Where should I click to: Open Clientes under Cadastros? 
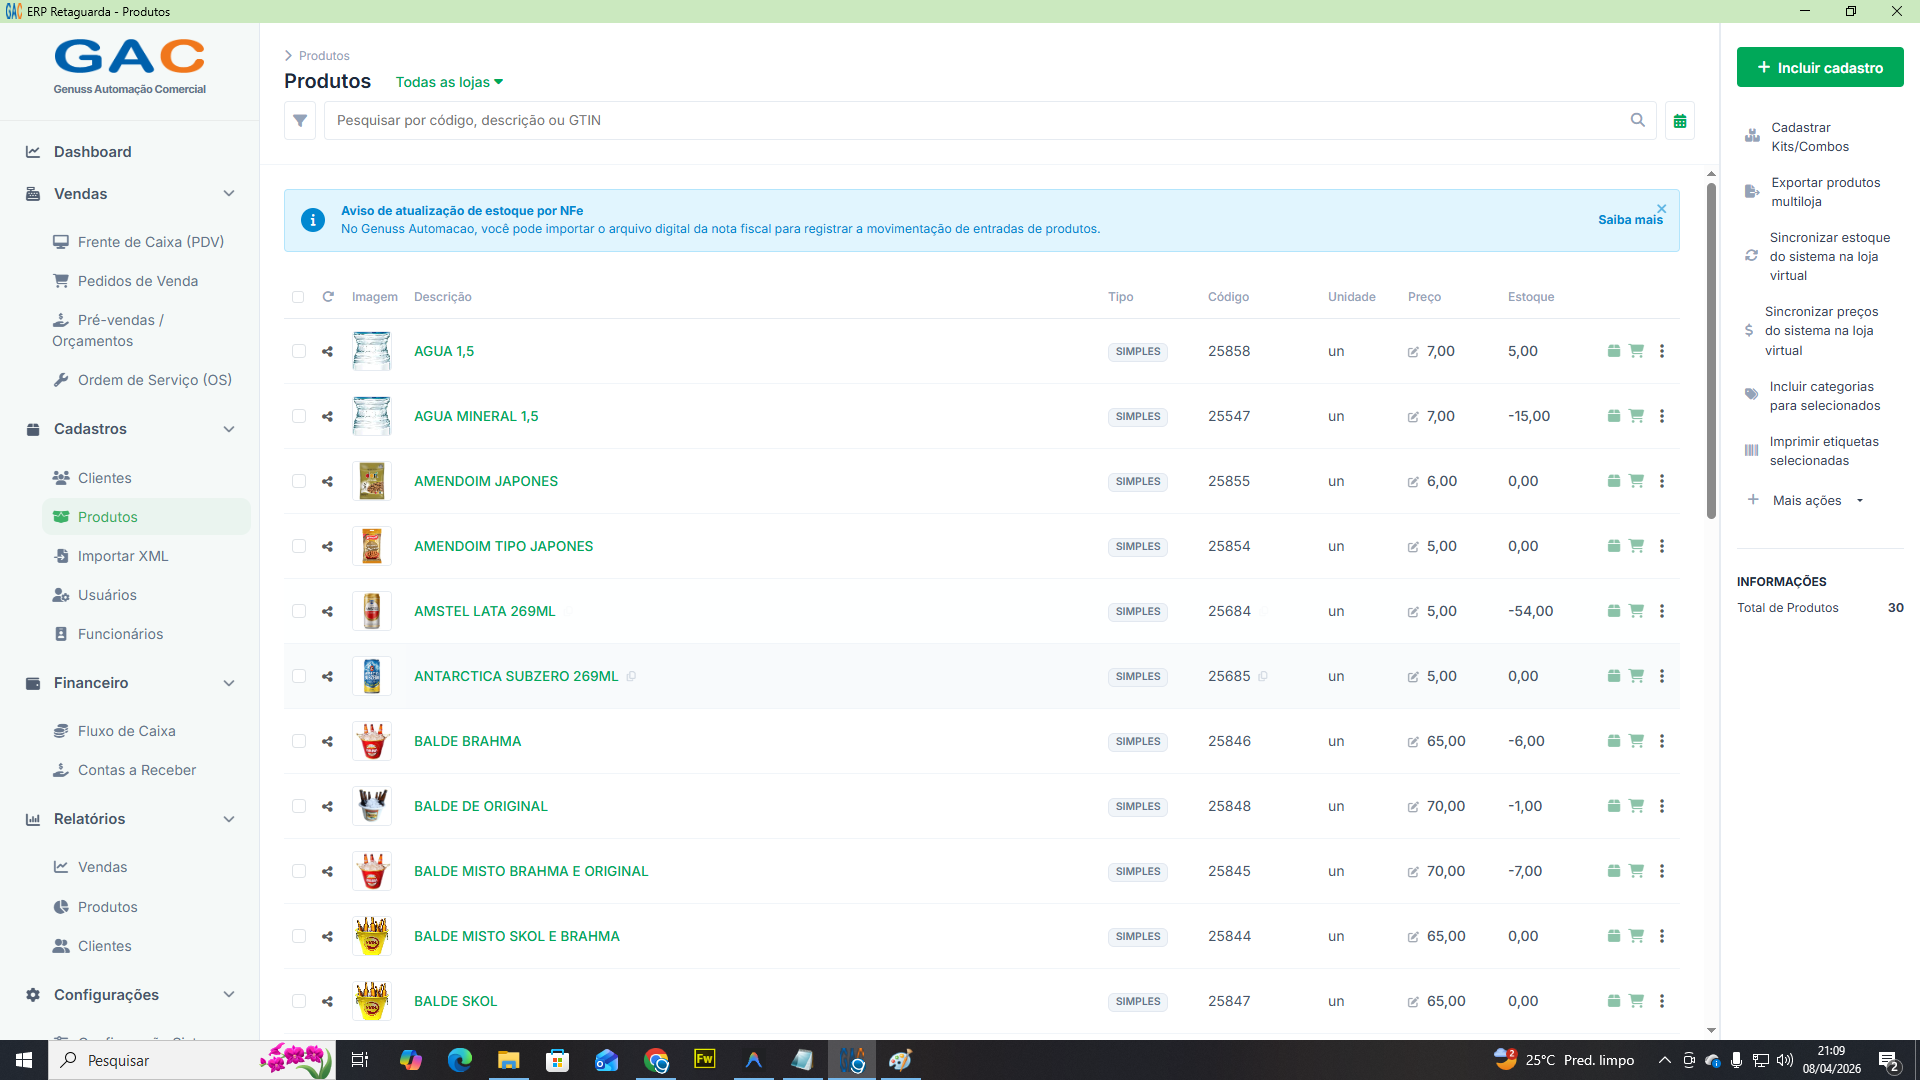tap(104, 478)
